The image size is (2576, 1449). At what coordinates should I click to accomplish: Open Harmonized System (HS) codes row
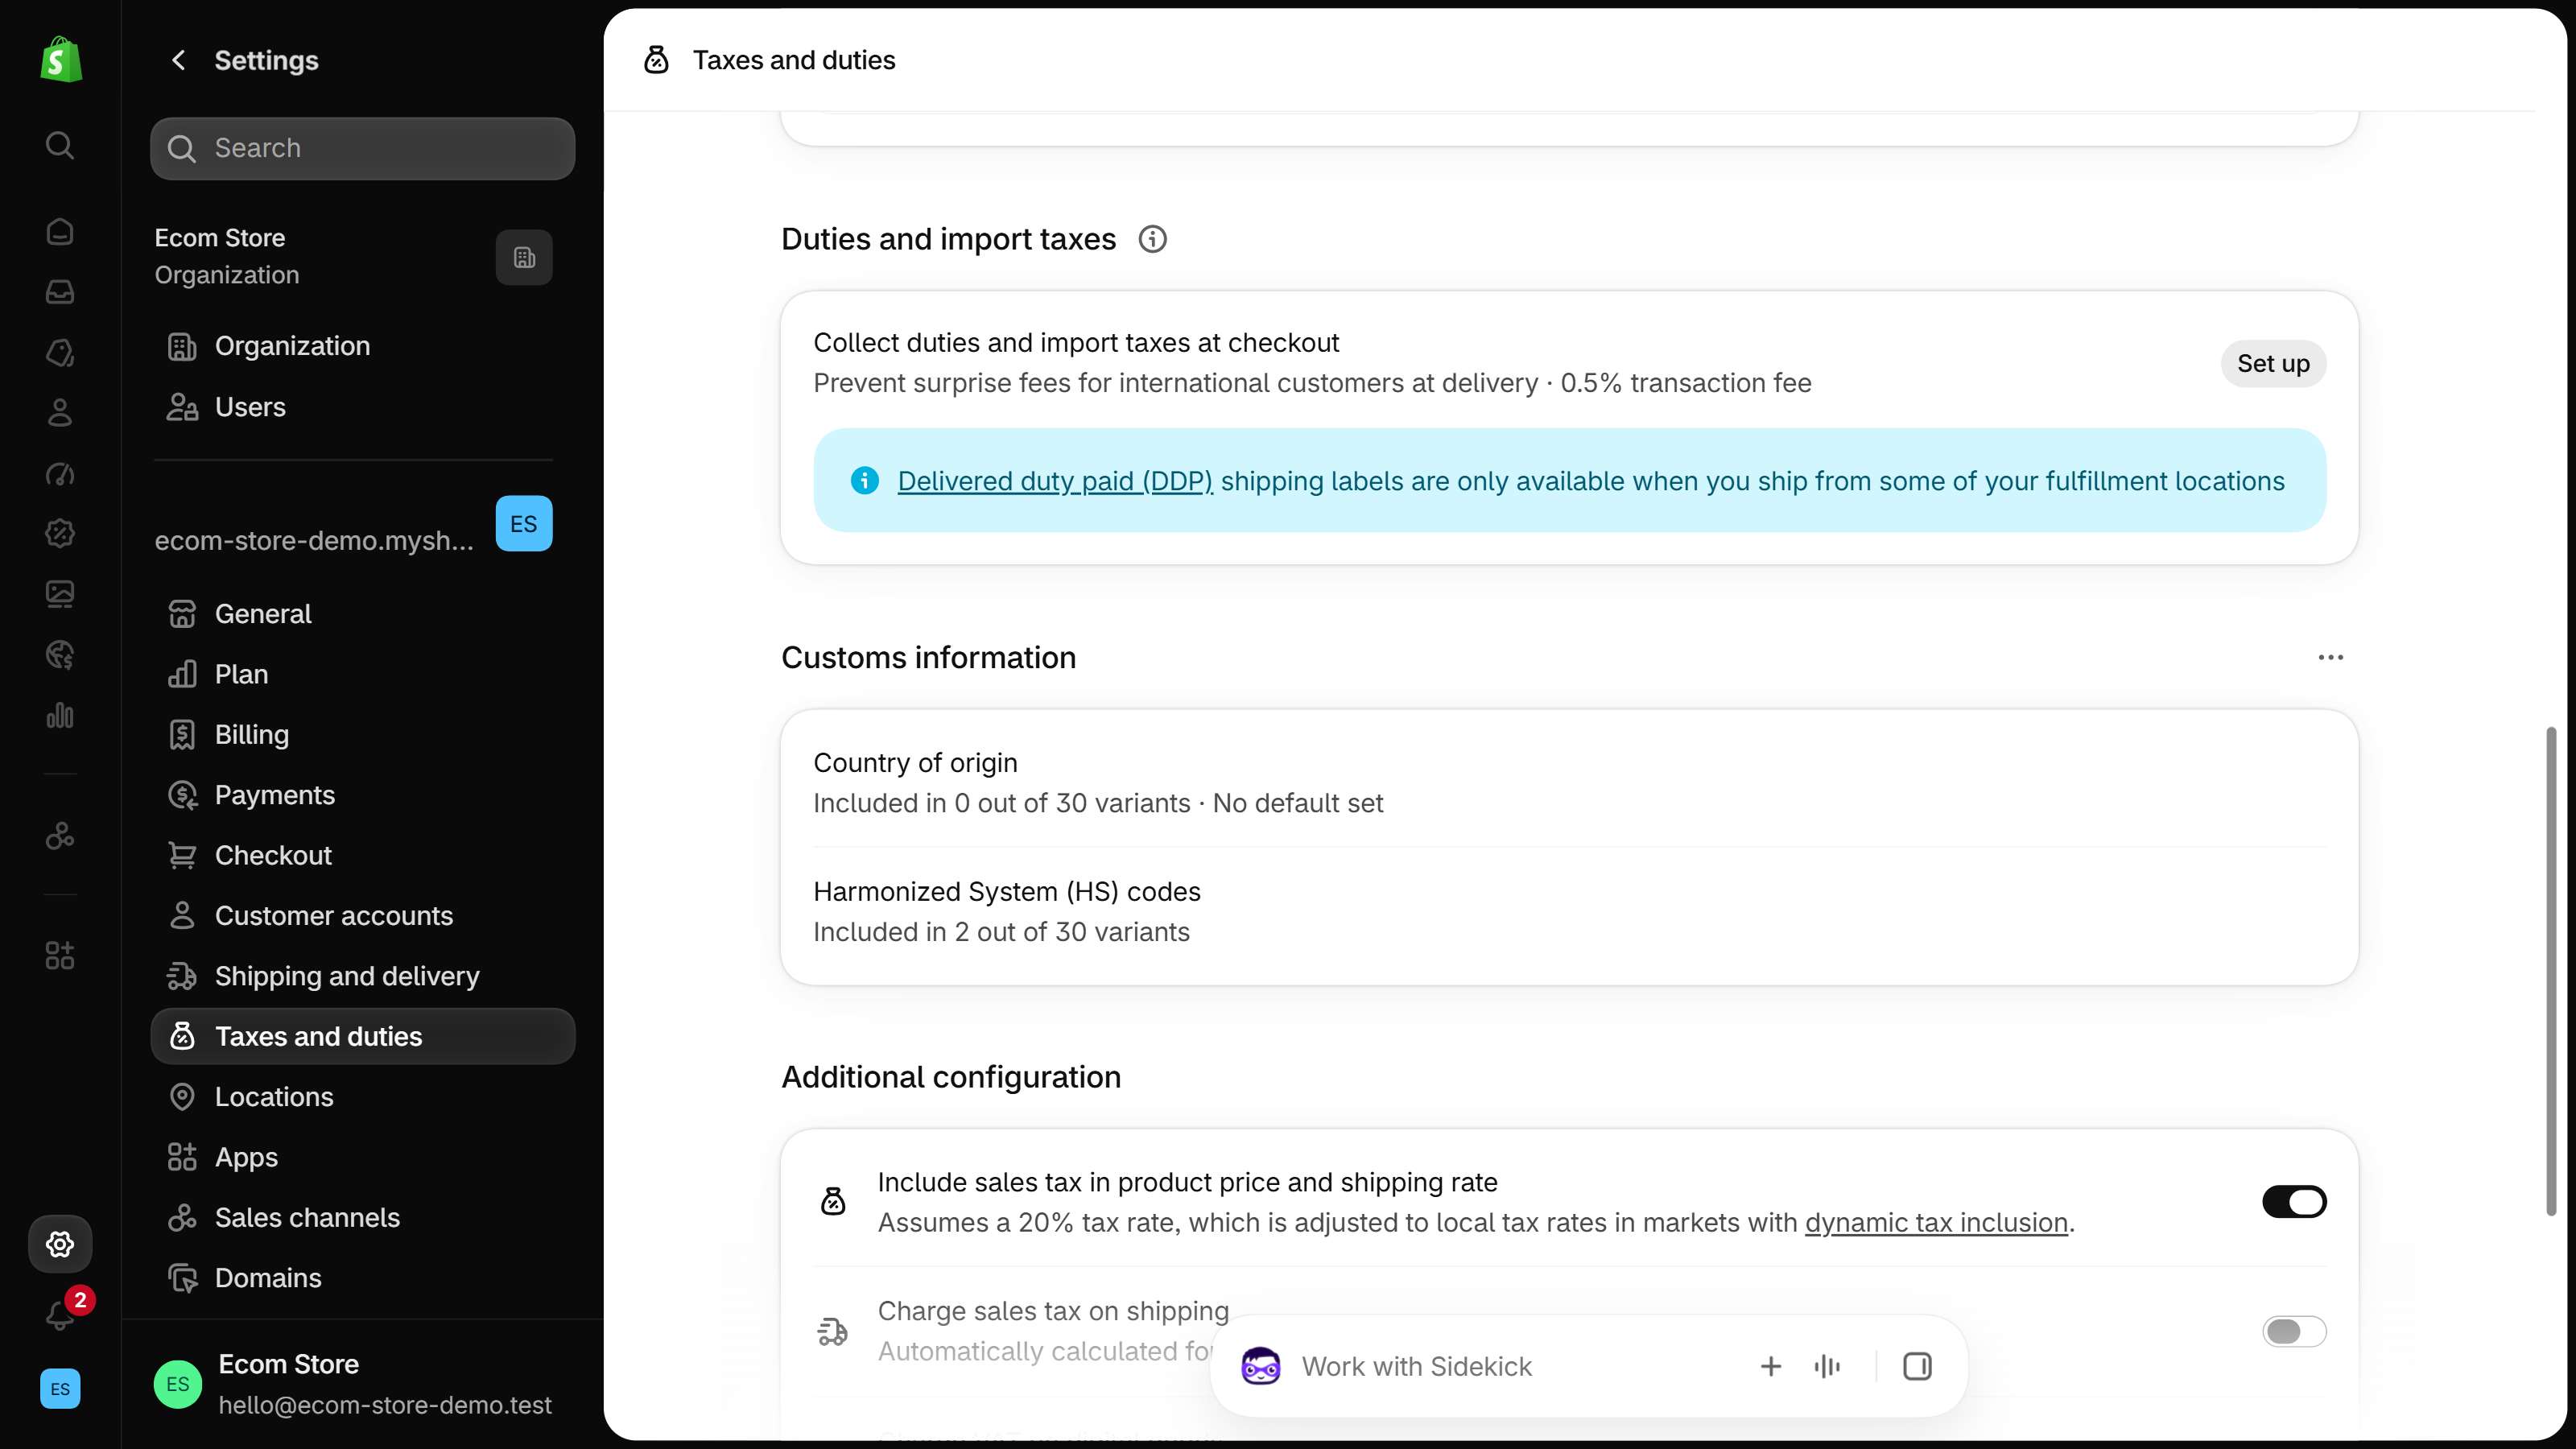point(1569,912)
